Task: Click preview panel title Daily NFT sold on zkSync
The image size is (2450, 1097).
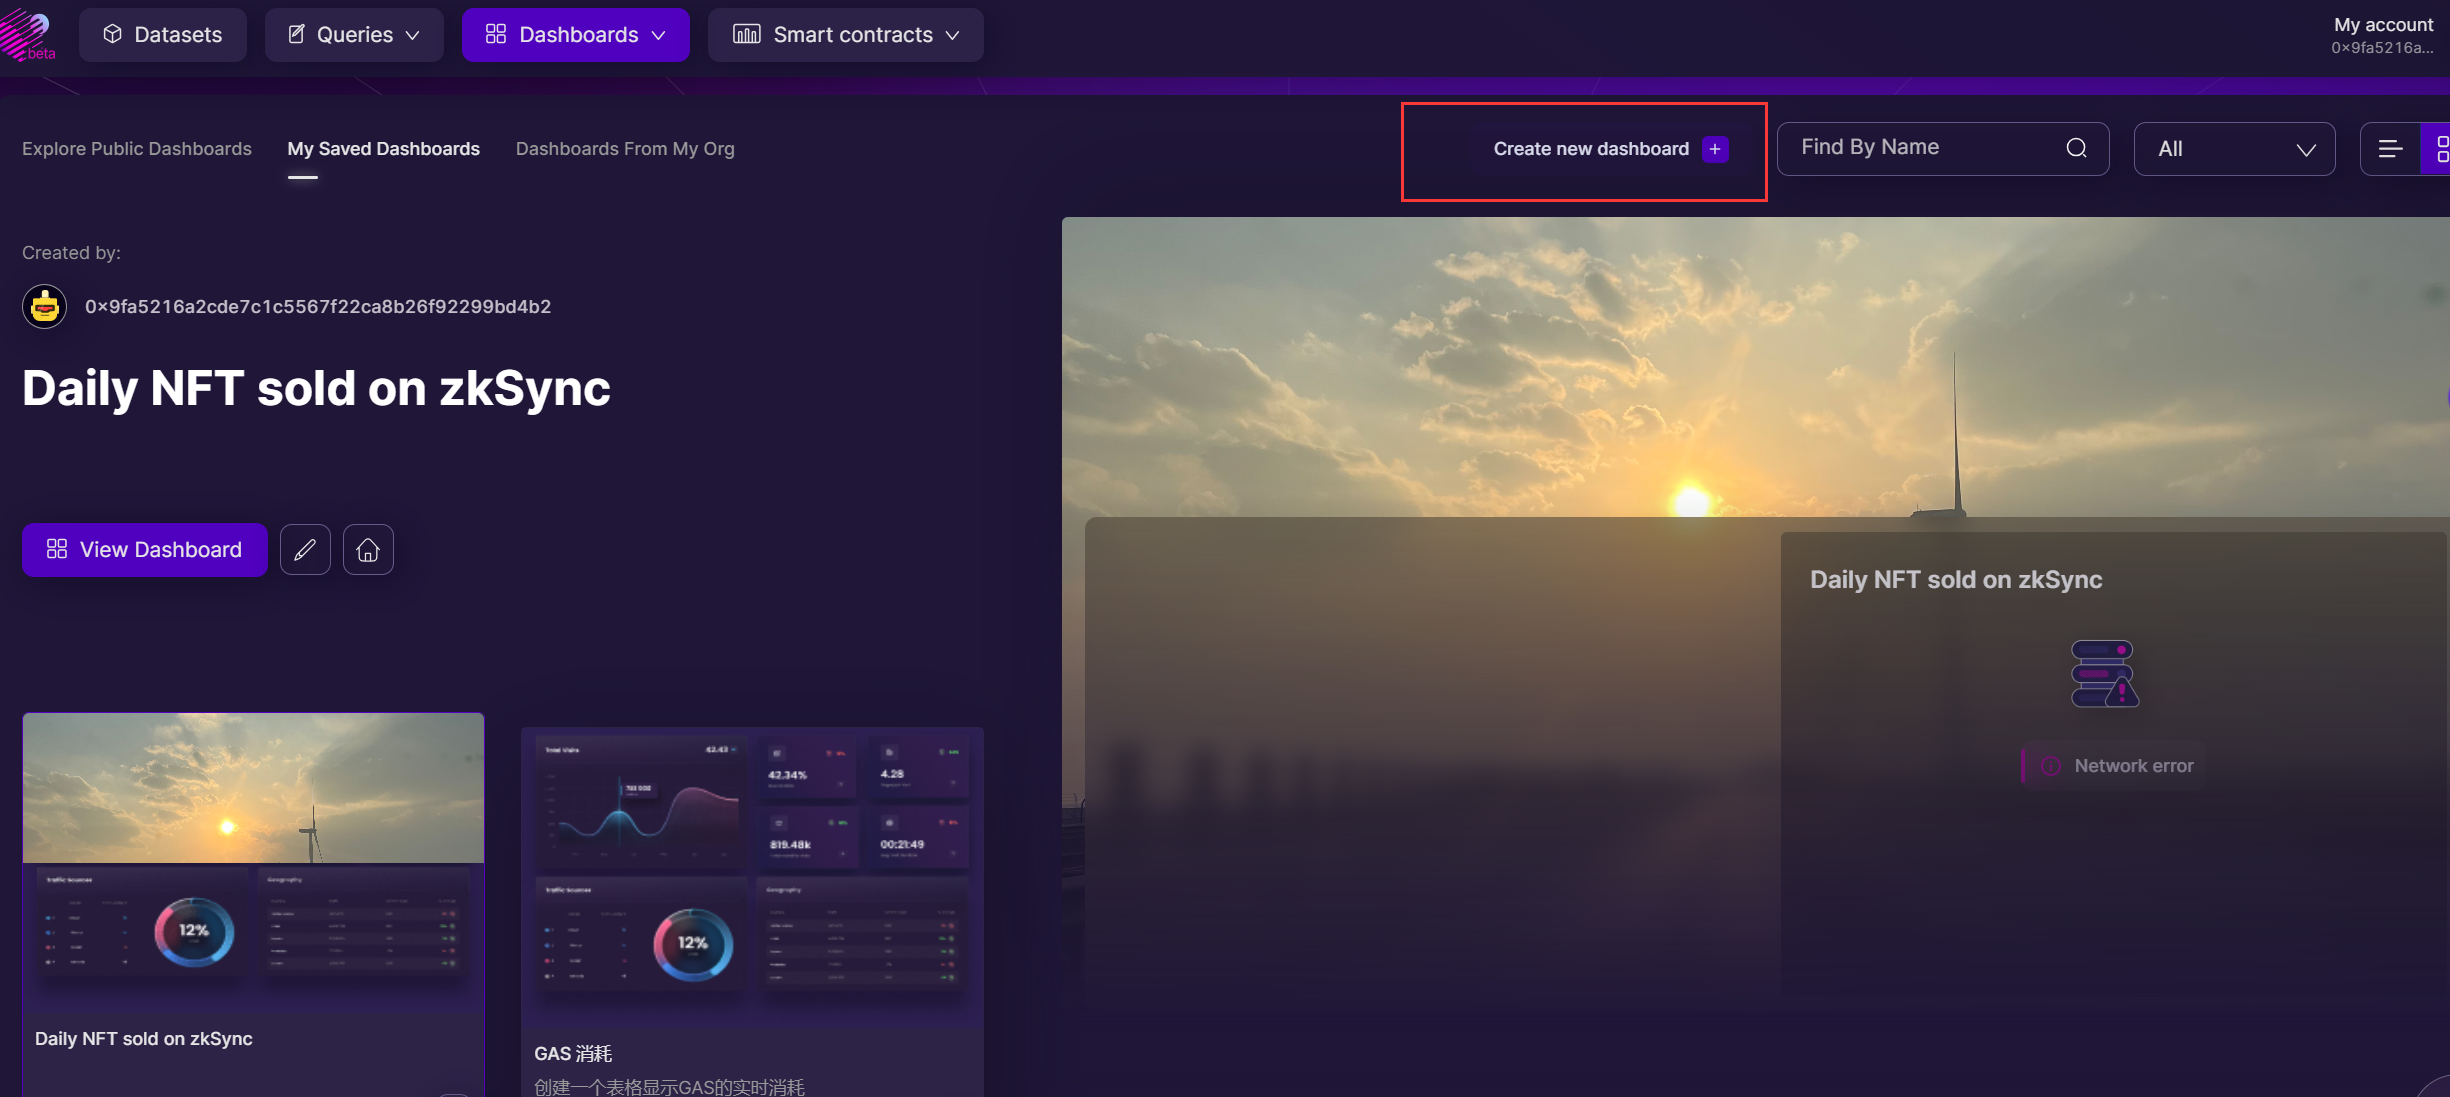Action: click(x=1956, y=580)
